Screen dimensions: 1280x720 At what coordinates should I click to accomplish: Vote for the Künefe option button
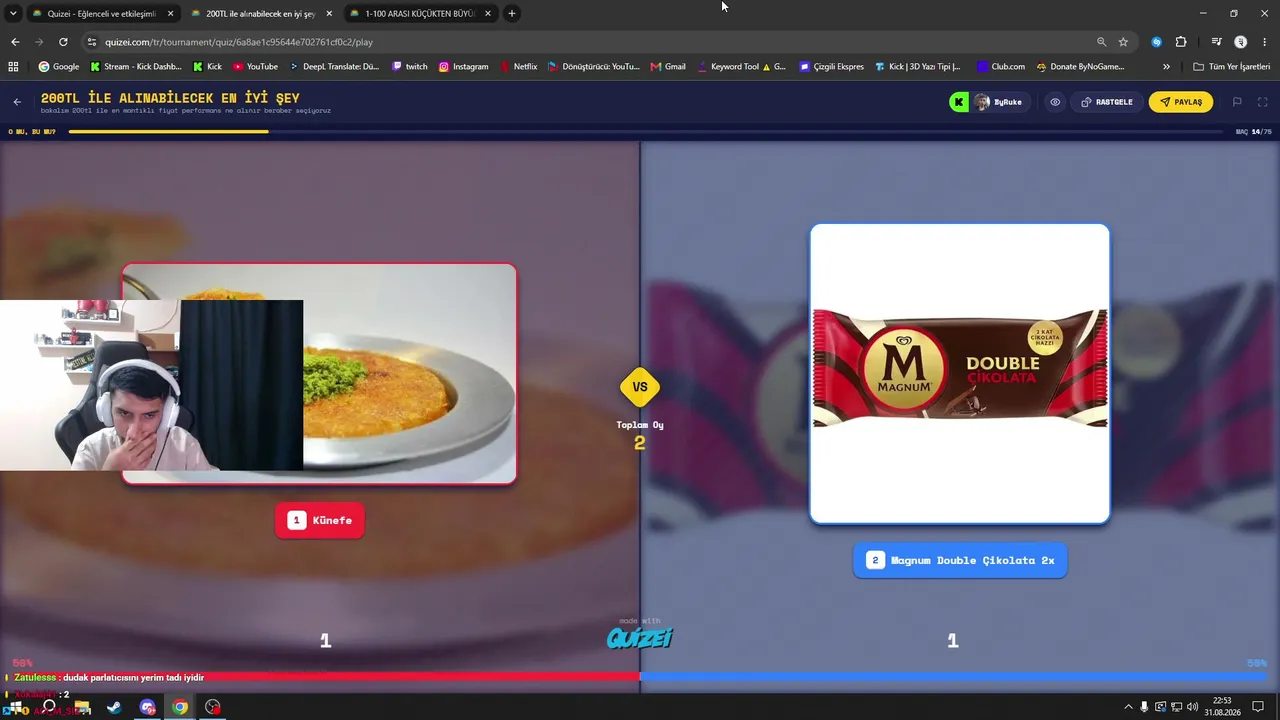[x=320, y=520]
